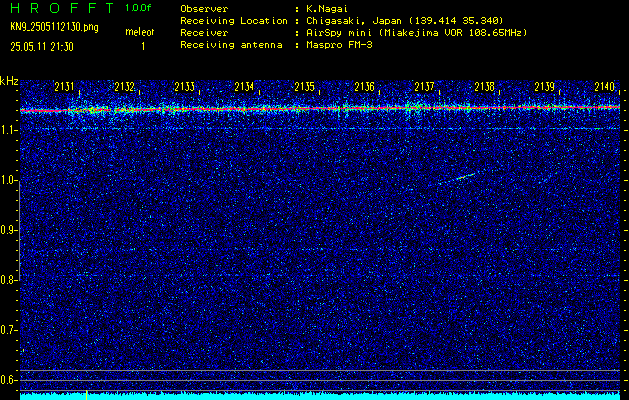Select AirSpy mini Miakejima VOR receiver text
Viewport: 629px width, 400px height.
[417, 32]
